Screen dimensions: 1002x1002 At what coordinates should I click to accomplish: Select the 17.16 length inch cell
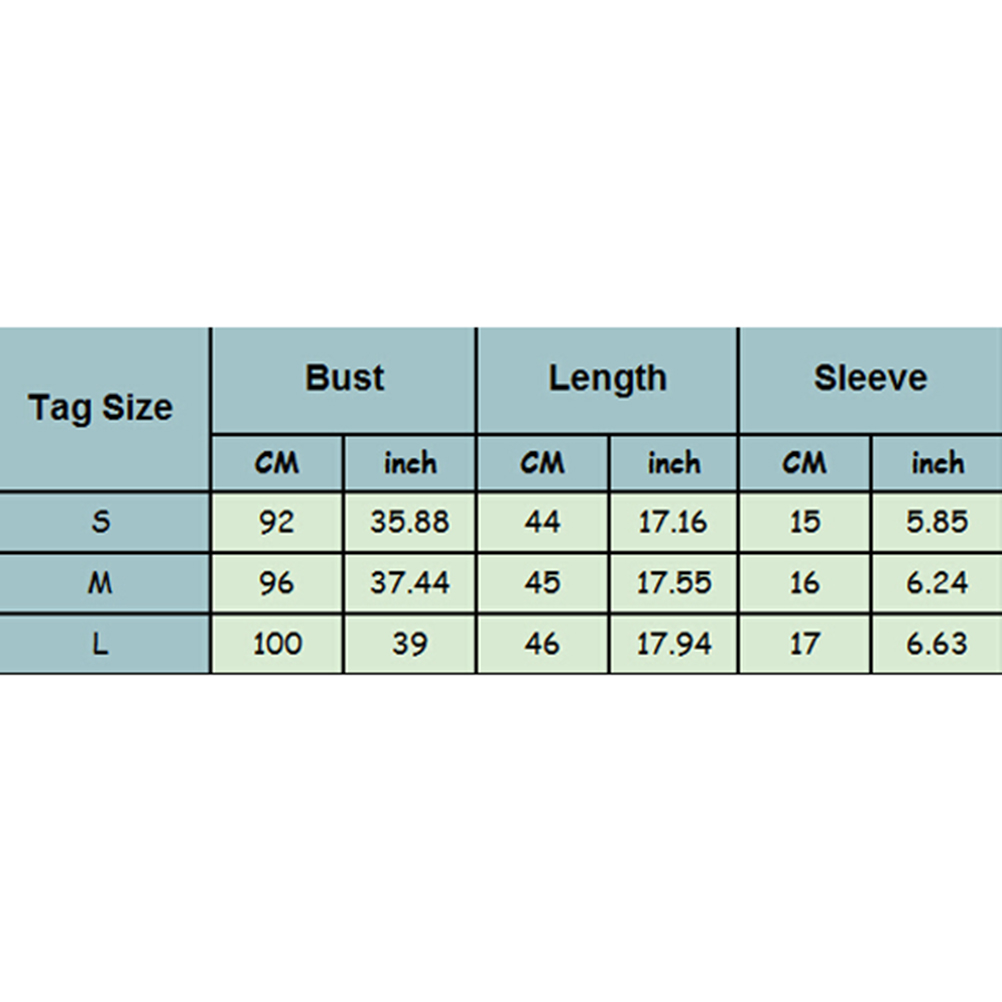(674, 522)
